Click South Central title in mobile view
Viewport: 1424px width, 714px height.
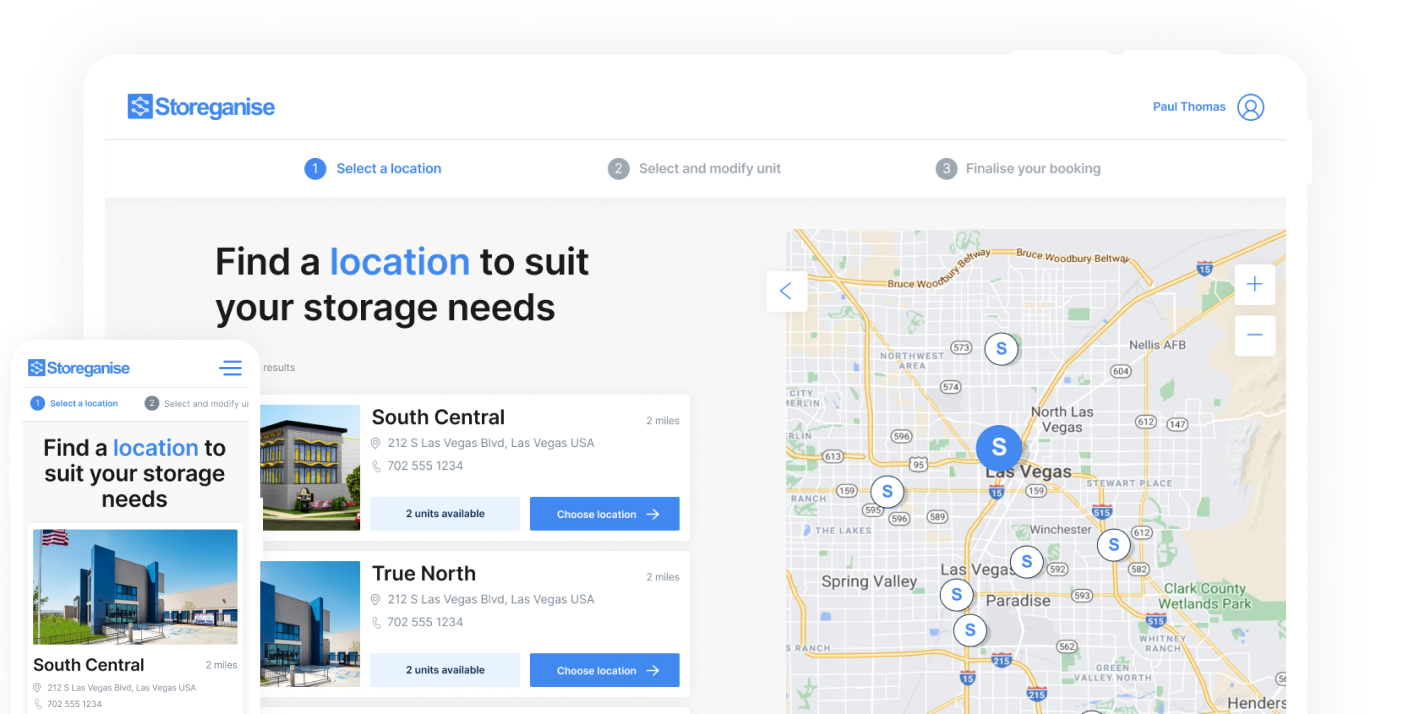89,665
